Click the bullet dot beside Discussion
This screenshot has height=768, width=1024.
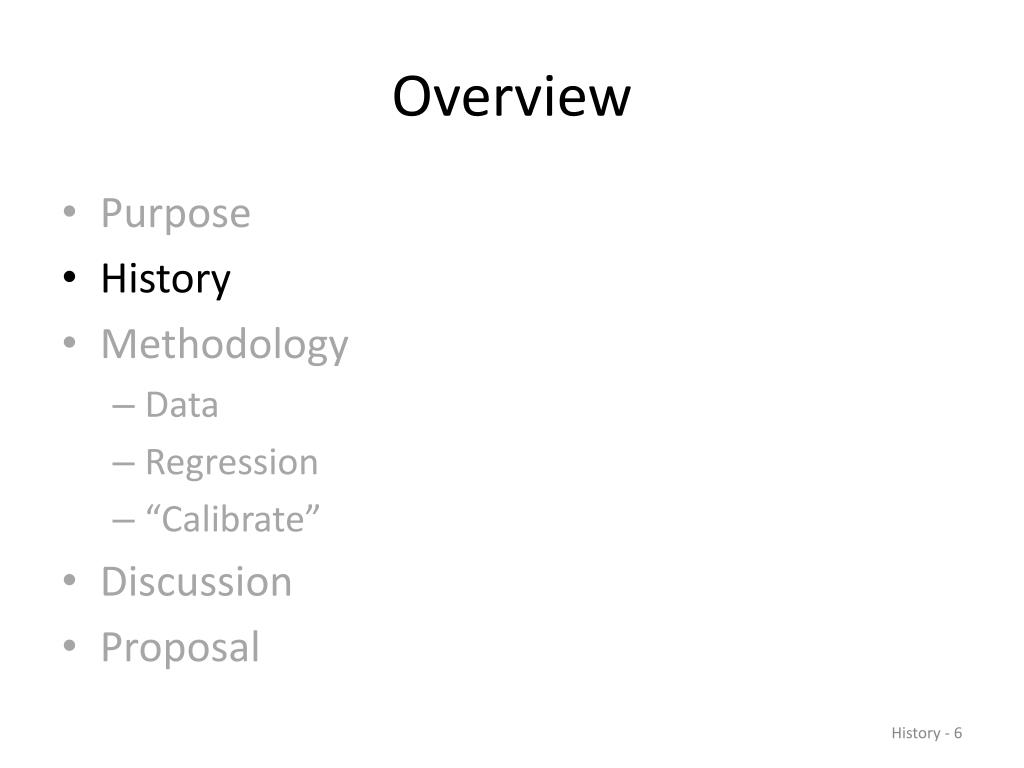click(70, 580)
